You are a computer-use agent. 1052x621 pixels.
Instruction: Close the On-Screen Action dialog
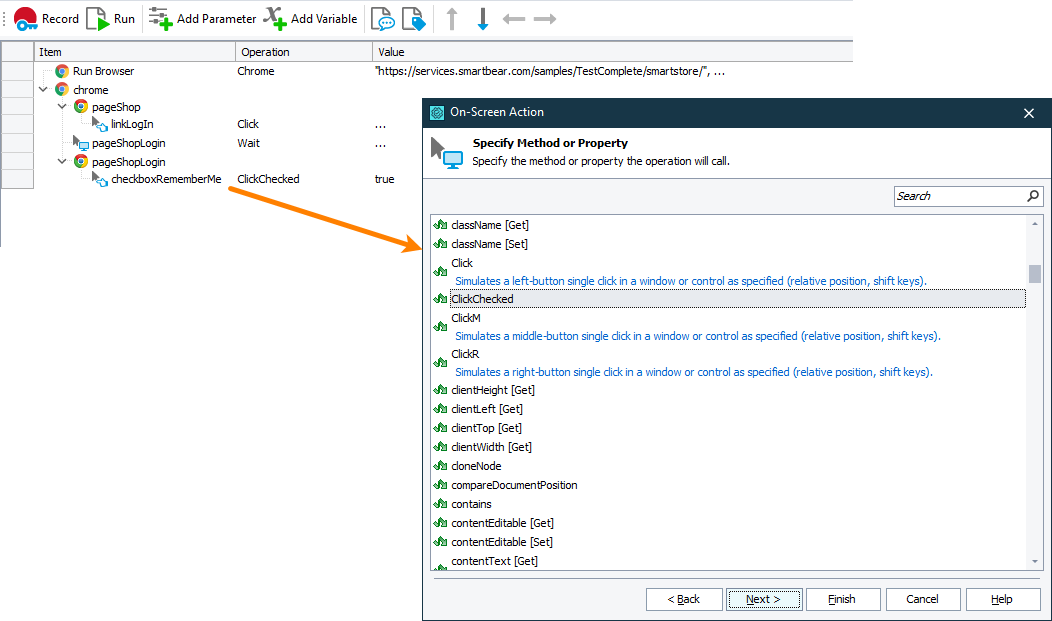pyautogui.click(x=1029, y=113)
